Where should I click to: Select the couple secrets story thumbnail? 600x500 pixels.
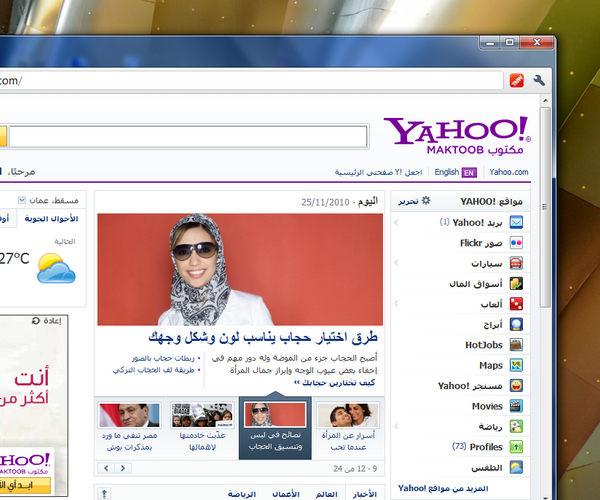click(348, 415)
